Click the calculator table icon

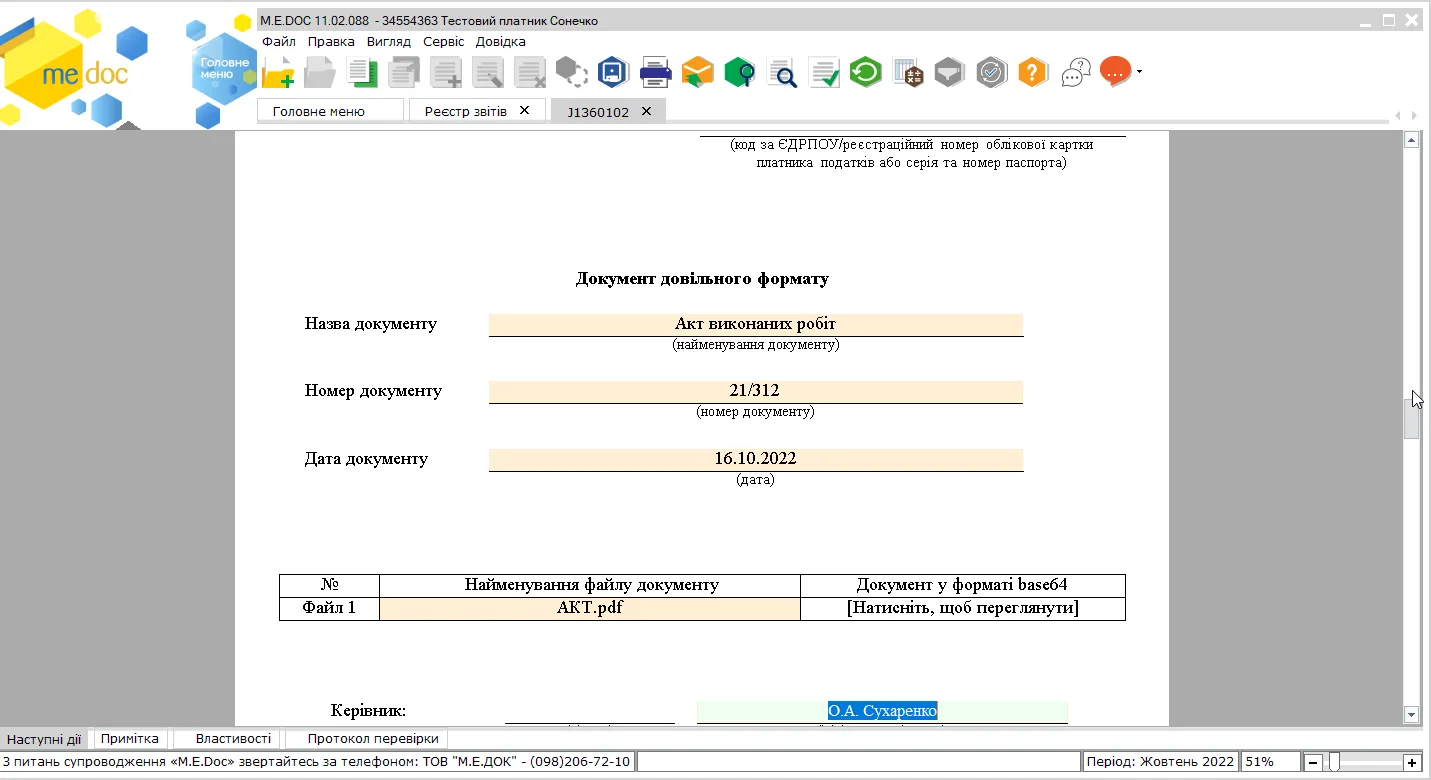click(908, 73)
